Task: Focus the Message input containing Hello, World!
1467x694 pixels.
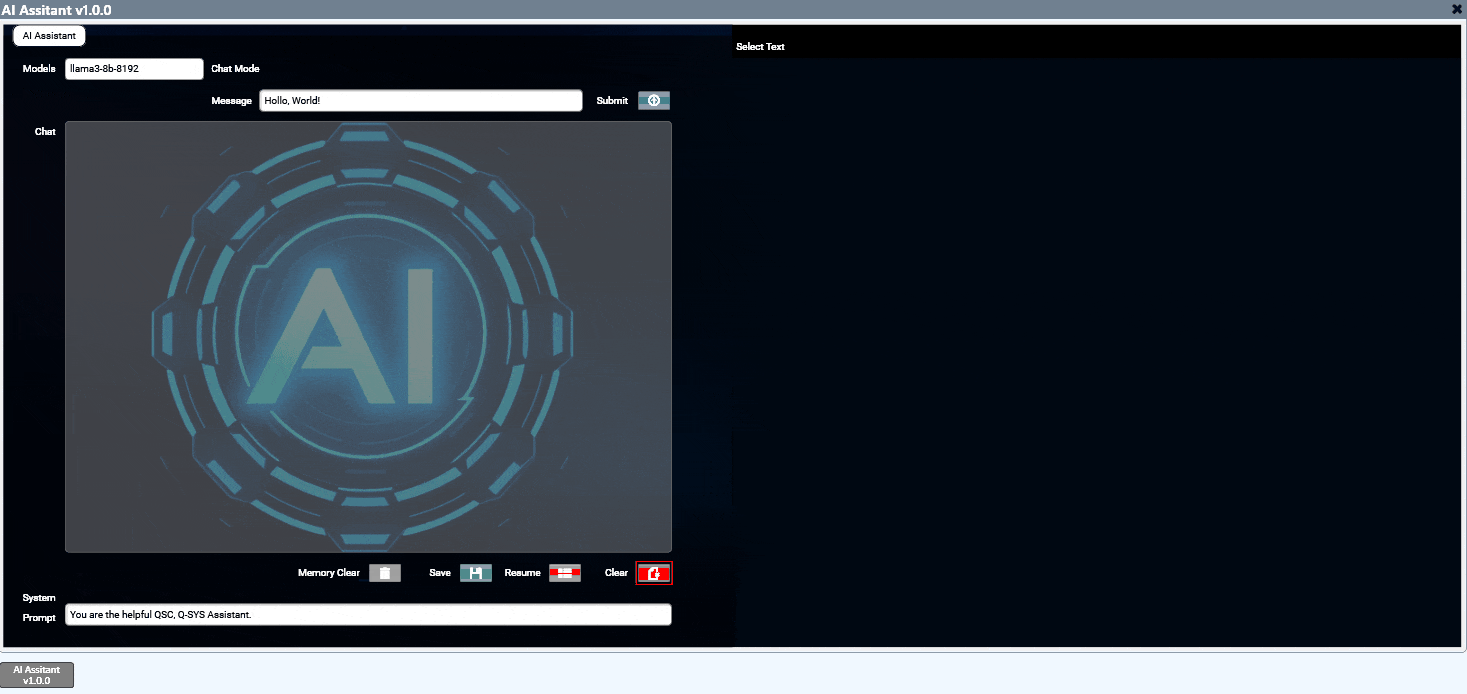Action: click(420, 100)
